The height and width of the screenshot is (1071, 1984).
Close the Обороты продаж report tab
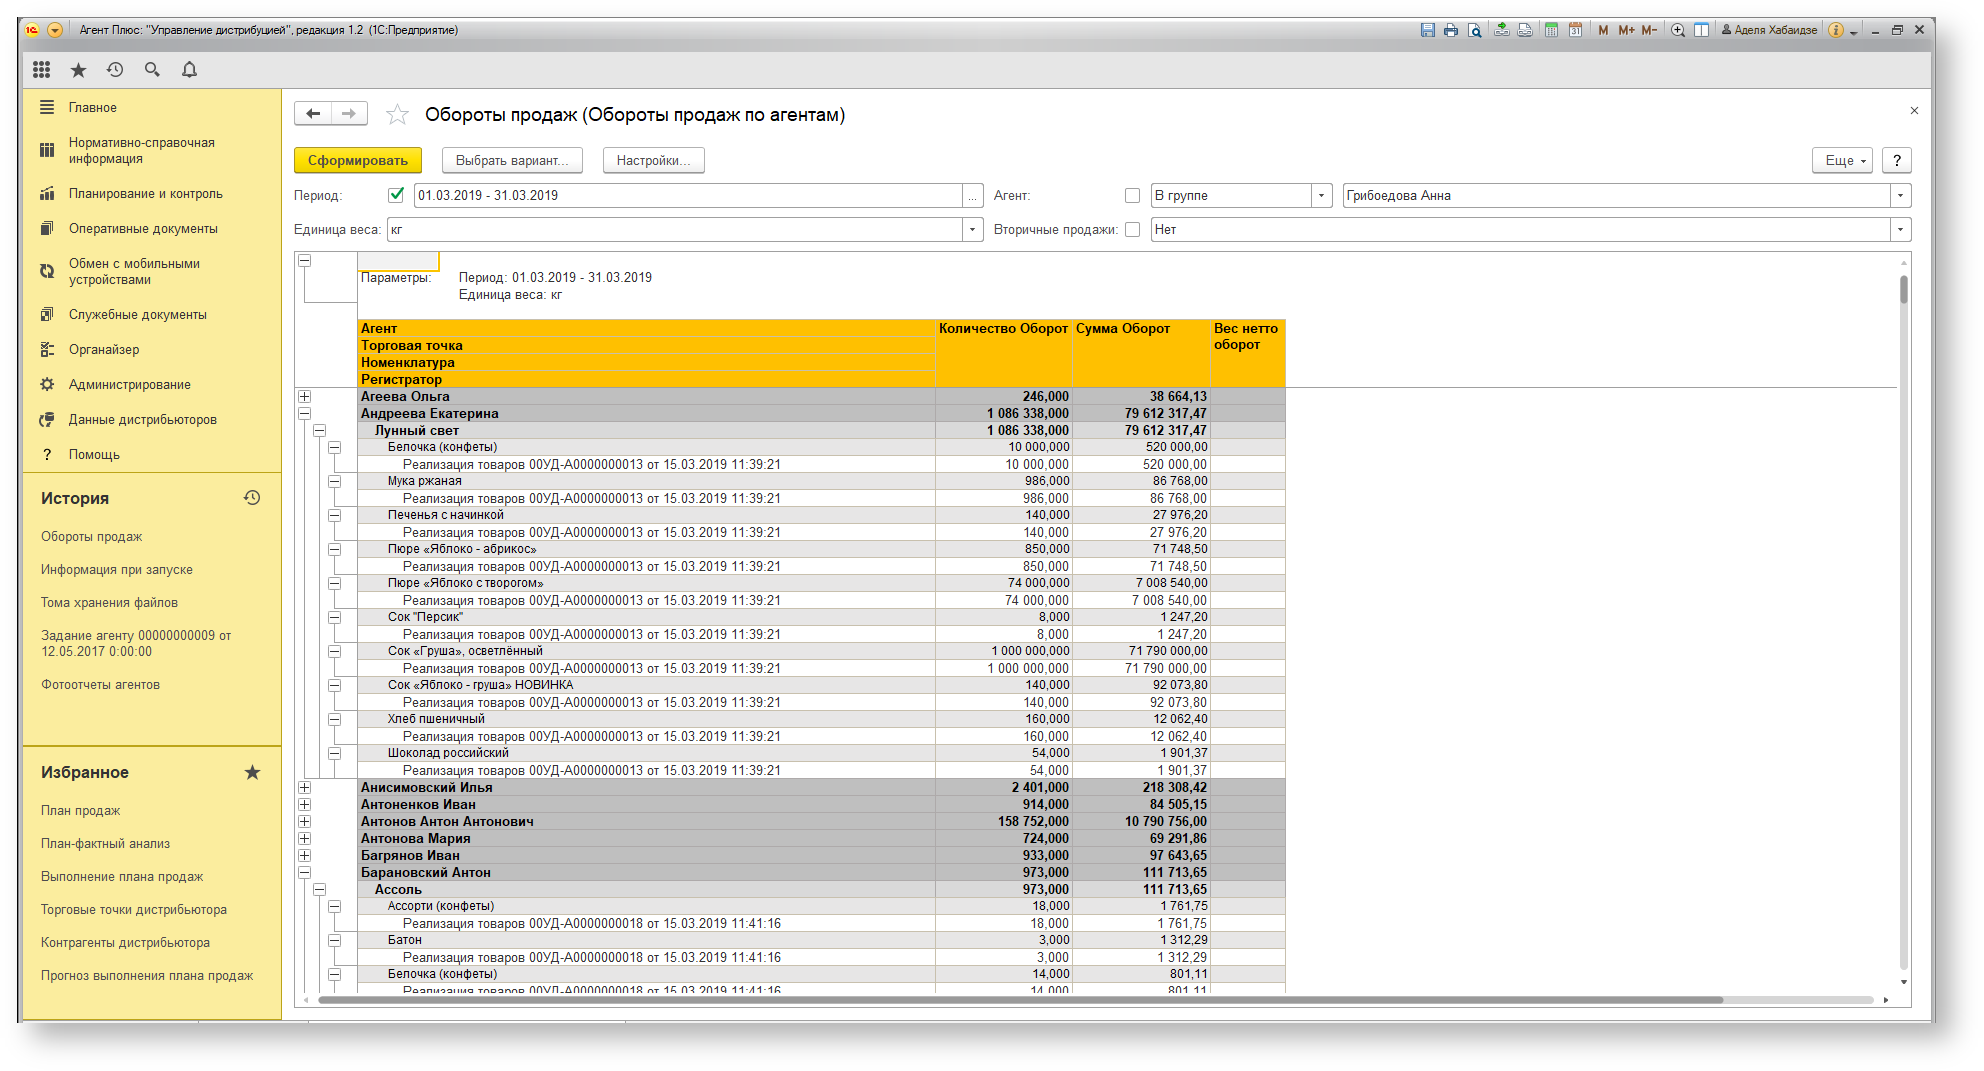pyautogui.click(x=1914, y=111)
